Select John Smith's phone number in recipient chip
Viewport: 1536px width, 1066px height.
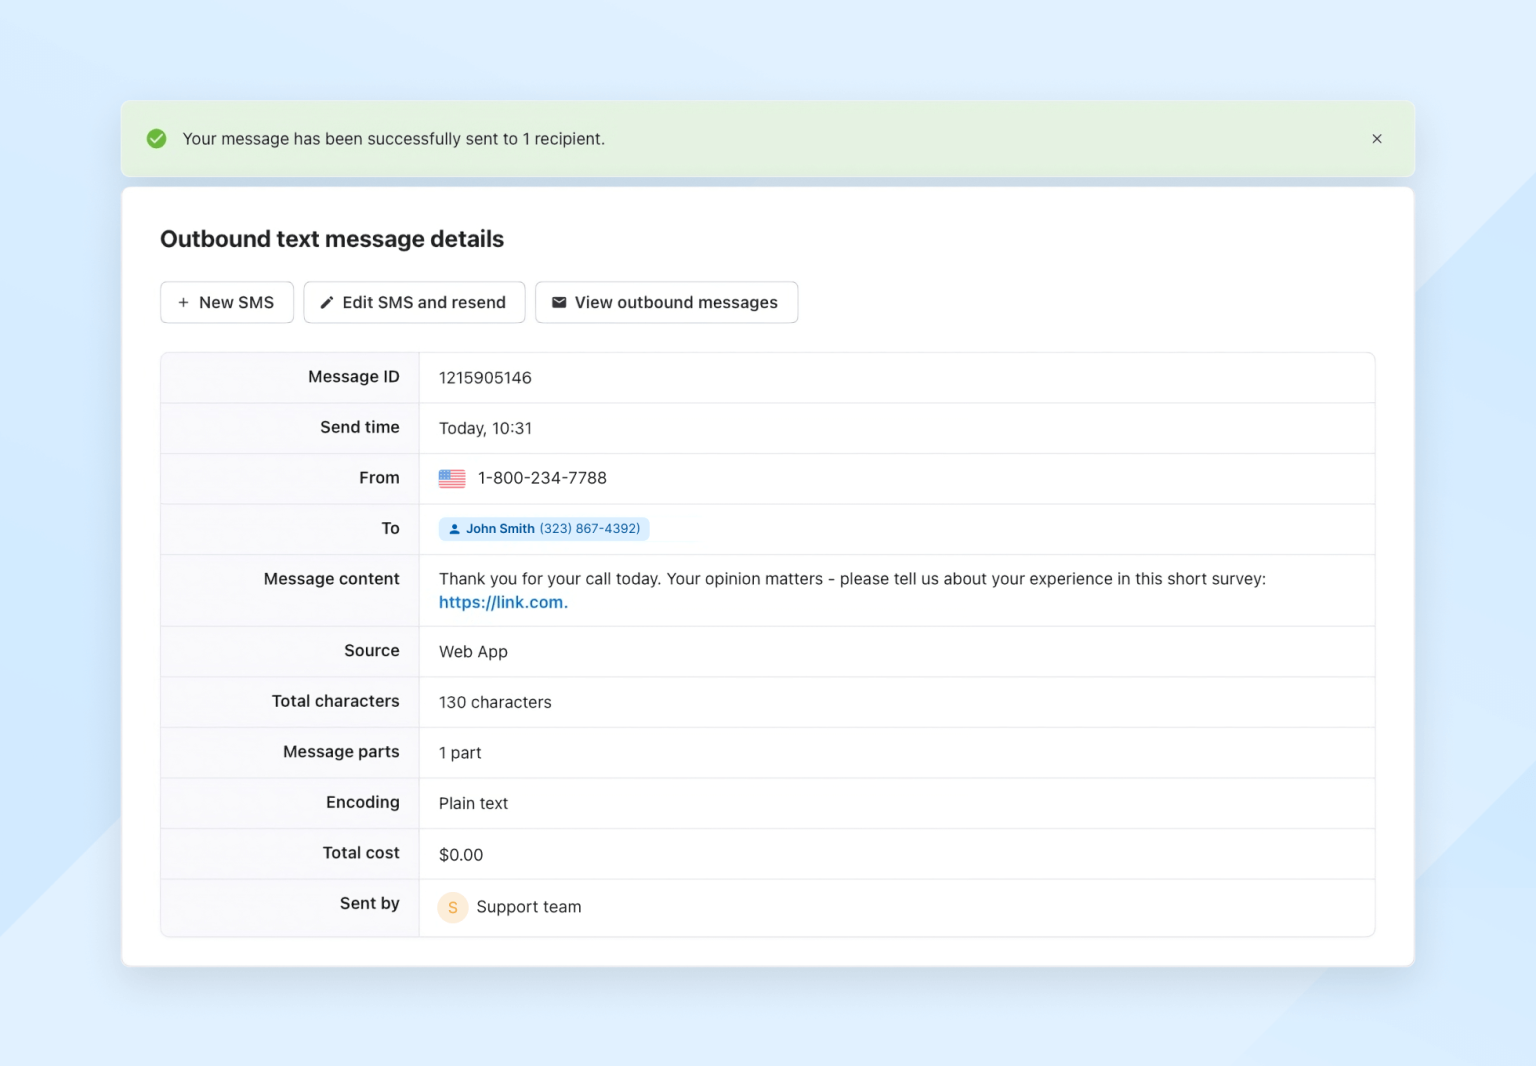coord(590,529)
